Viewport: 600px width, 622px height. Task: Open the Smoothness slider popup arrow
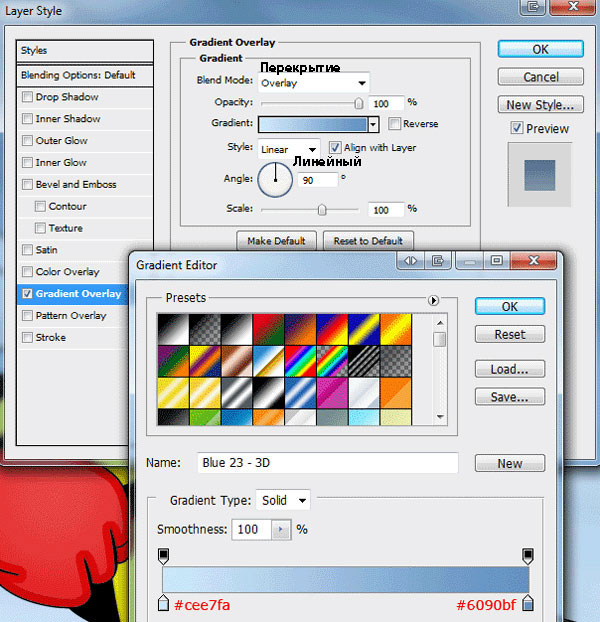(281, 529)
